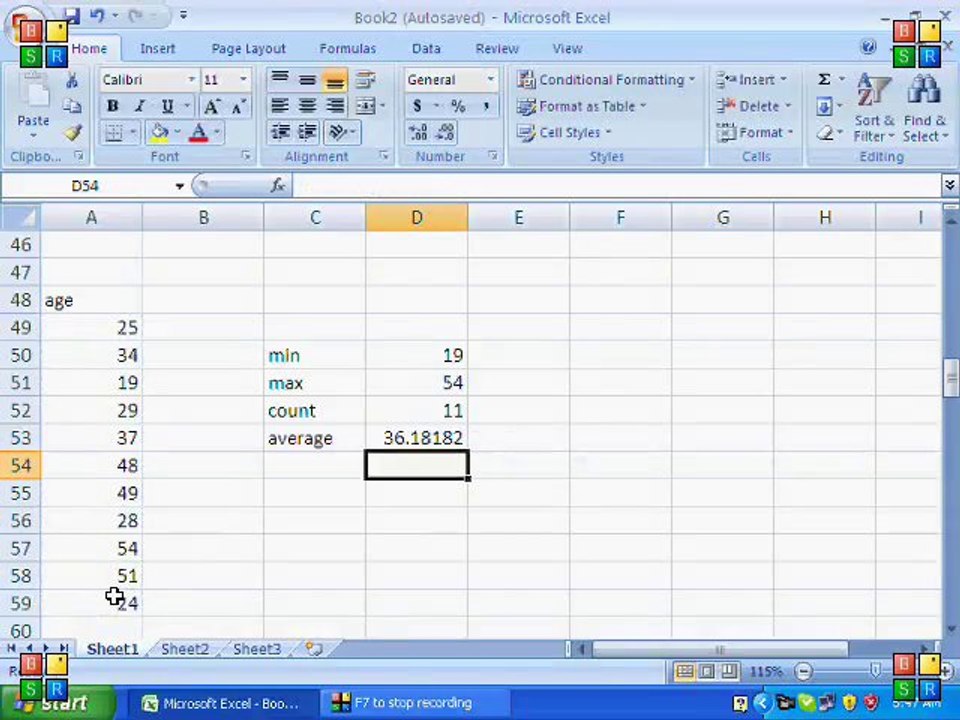This screenshot has width=960, height=720.
Task: Apply Percent style
Action: point(458,106)
